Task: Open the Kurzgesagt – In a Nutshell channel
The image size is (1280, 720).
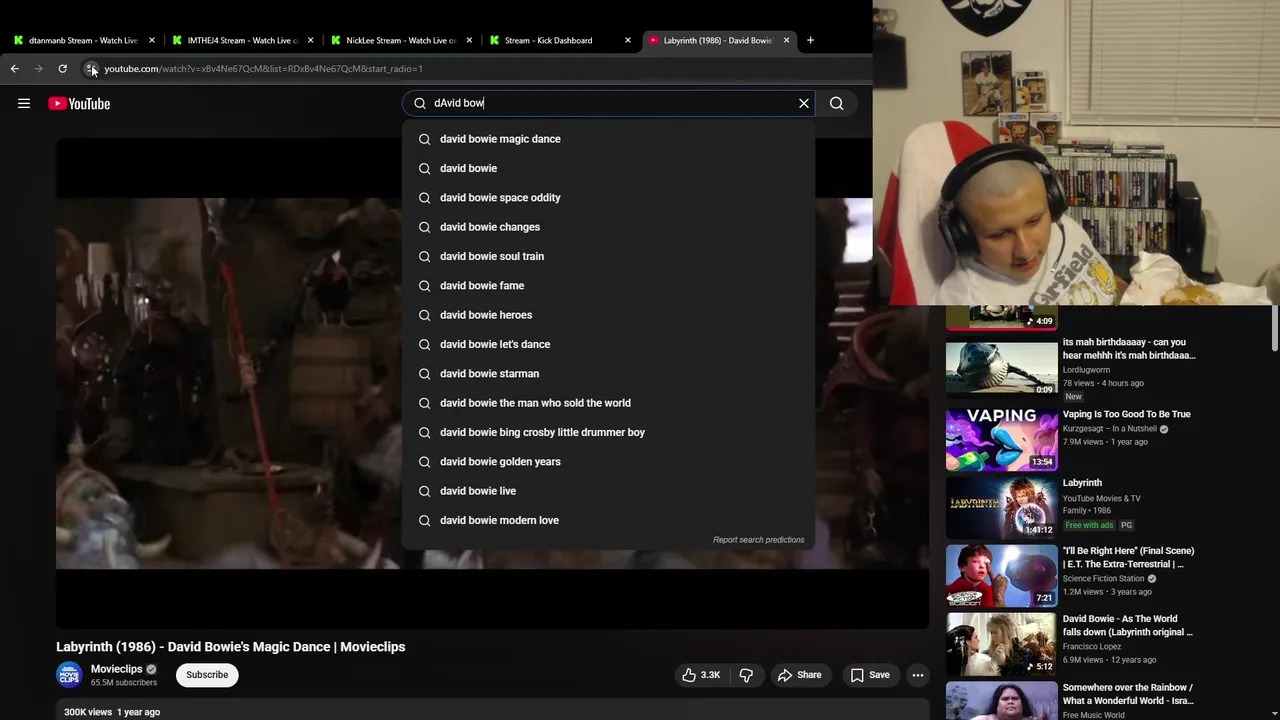Action: [1110, 429]
